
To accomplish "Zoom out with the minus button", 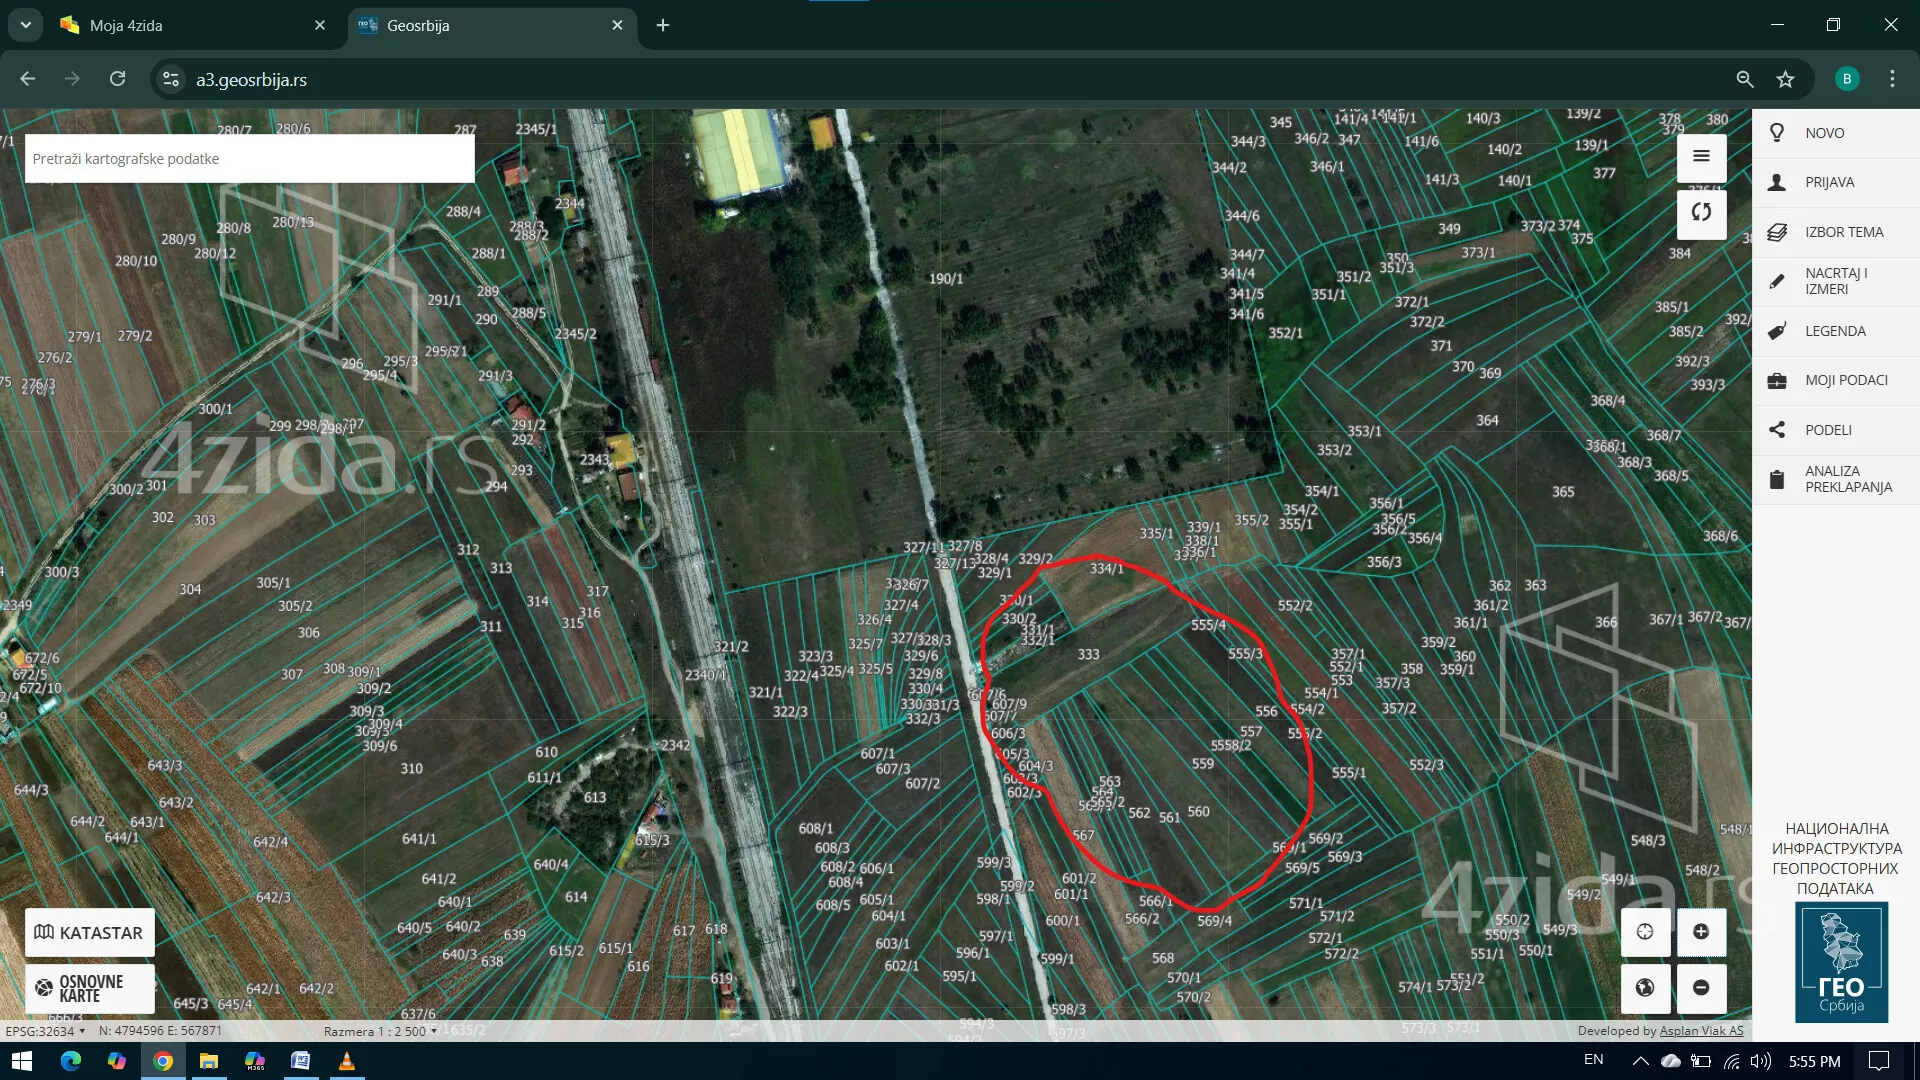I will click(x=1701, y=988).
